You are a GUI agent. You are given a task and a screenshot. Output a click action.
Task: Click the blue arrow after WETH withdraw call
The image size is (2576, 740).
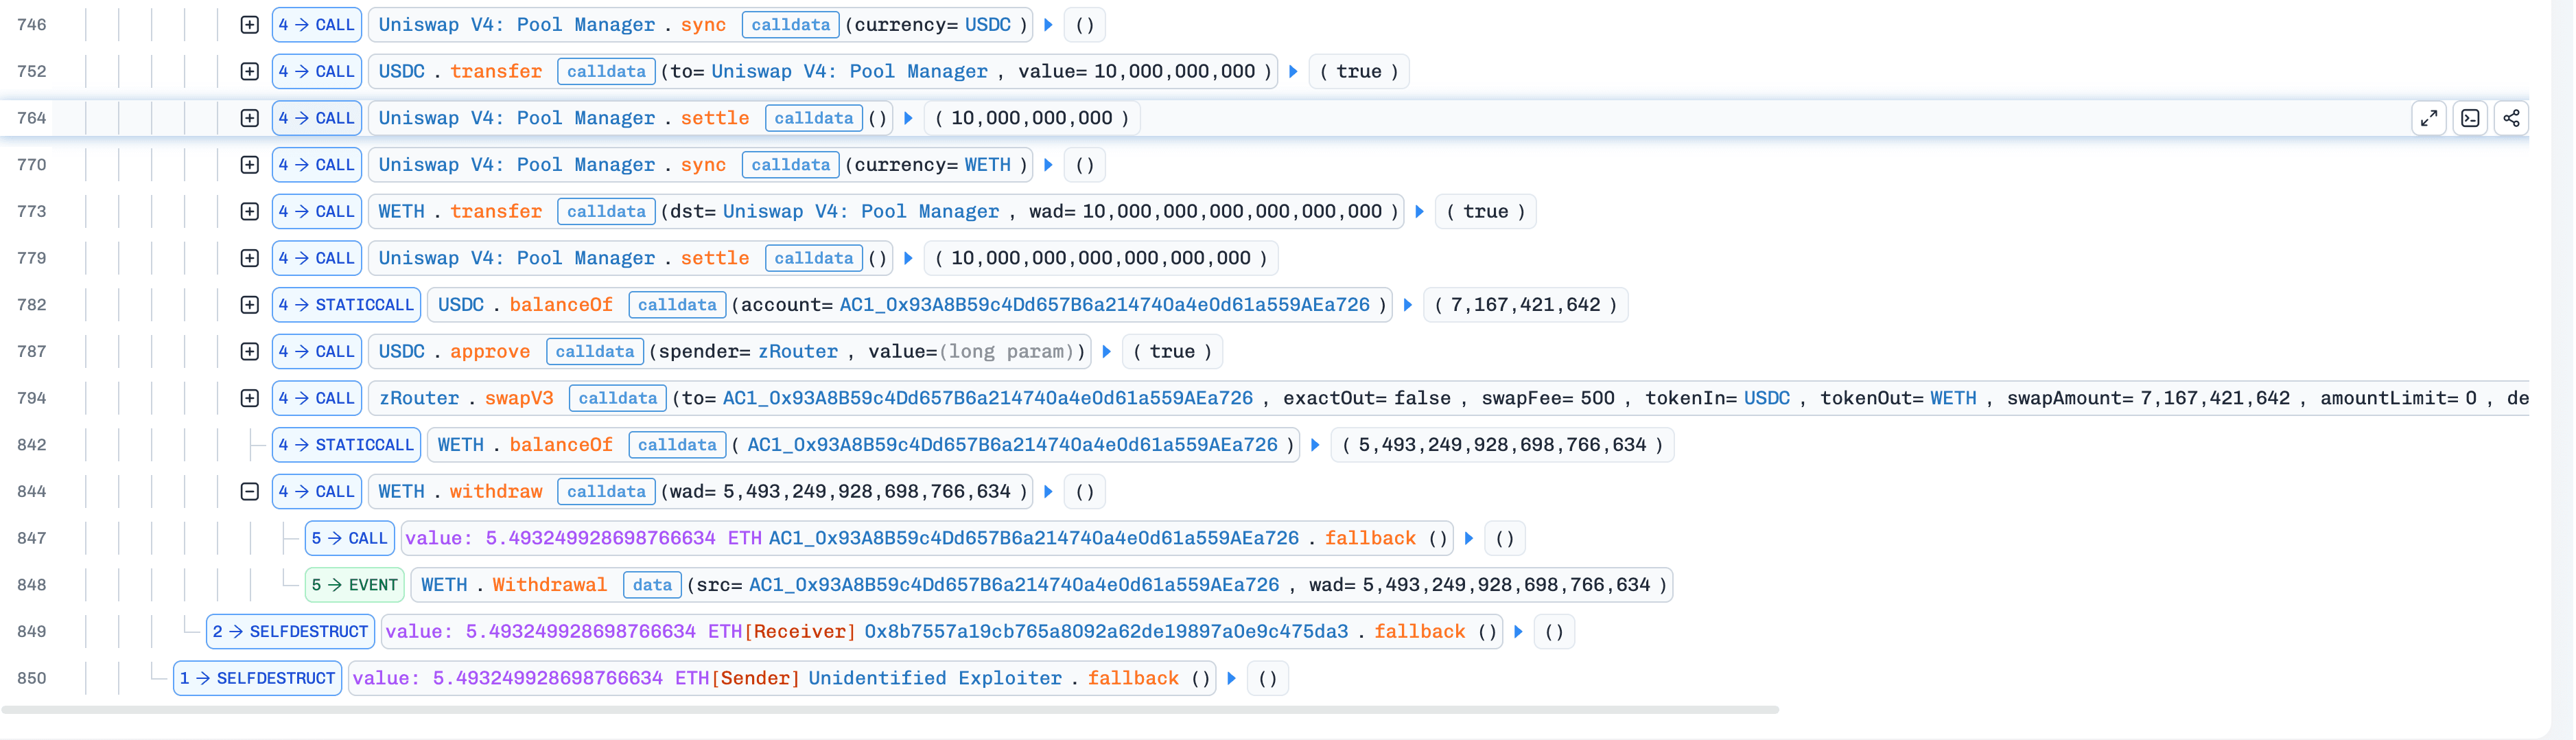click(x=1048, y=491)
